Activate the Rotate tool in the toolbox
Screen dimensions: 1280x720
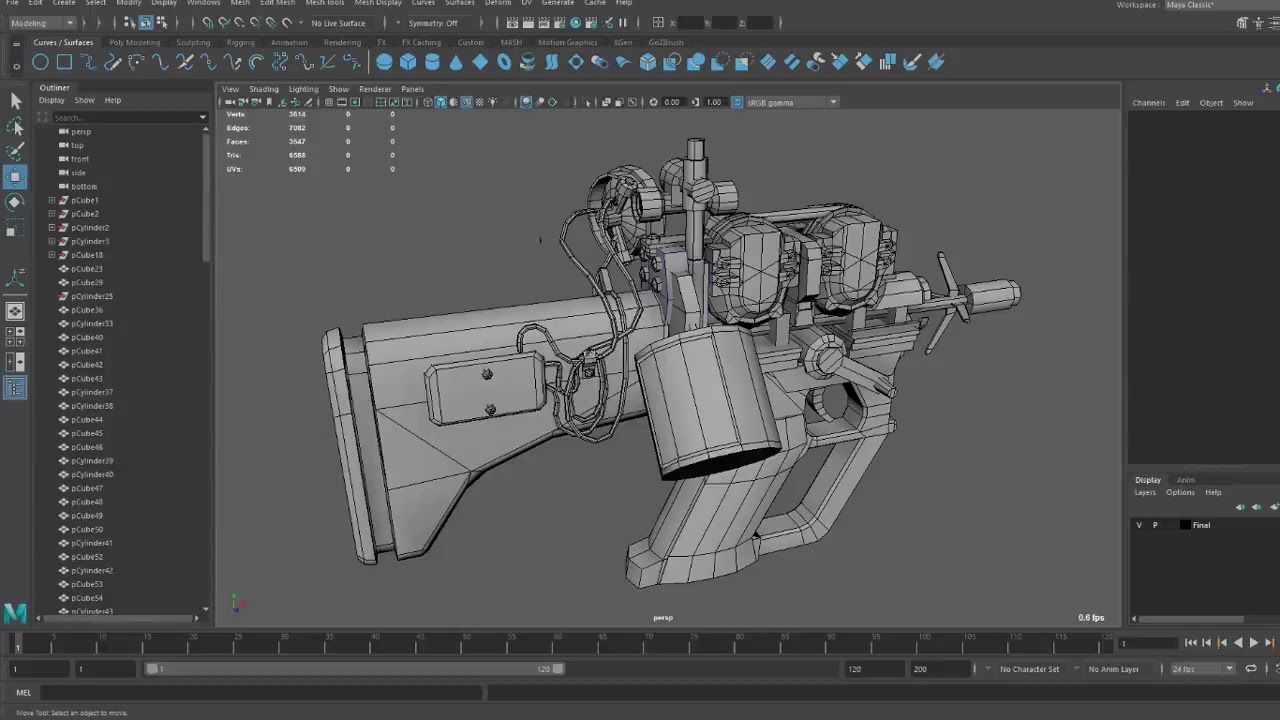click(15, 202)
